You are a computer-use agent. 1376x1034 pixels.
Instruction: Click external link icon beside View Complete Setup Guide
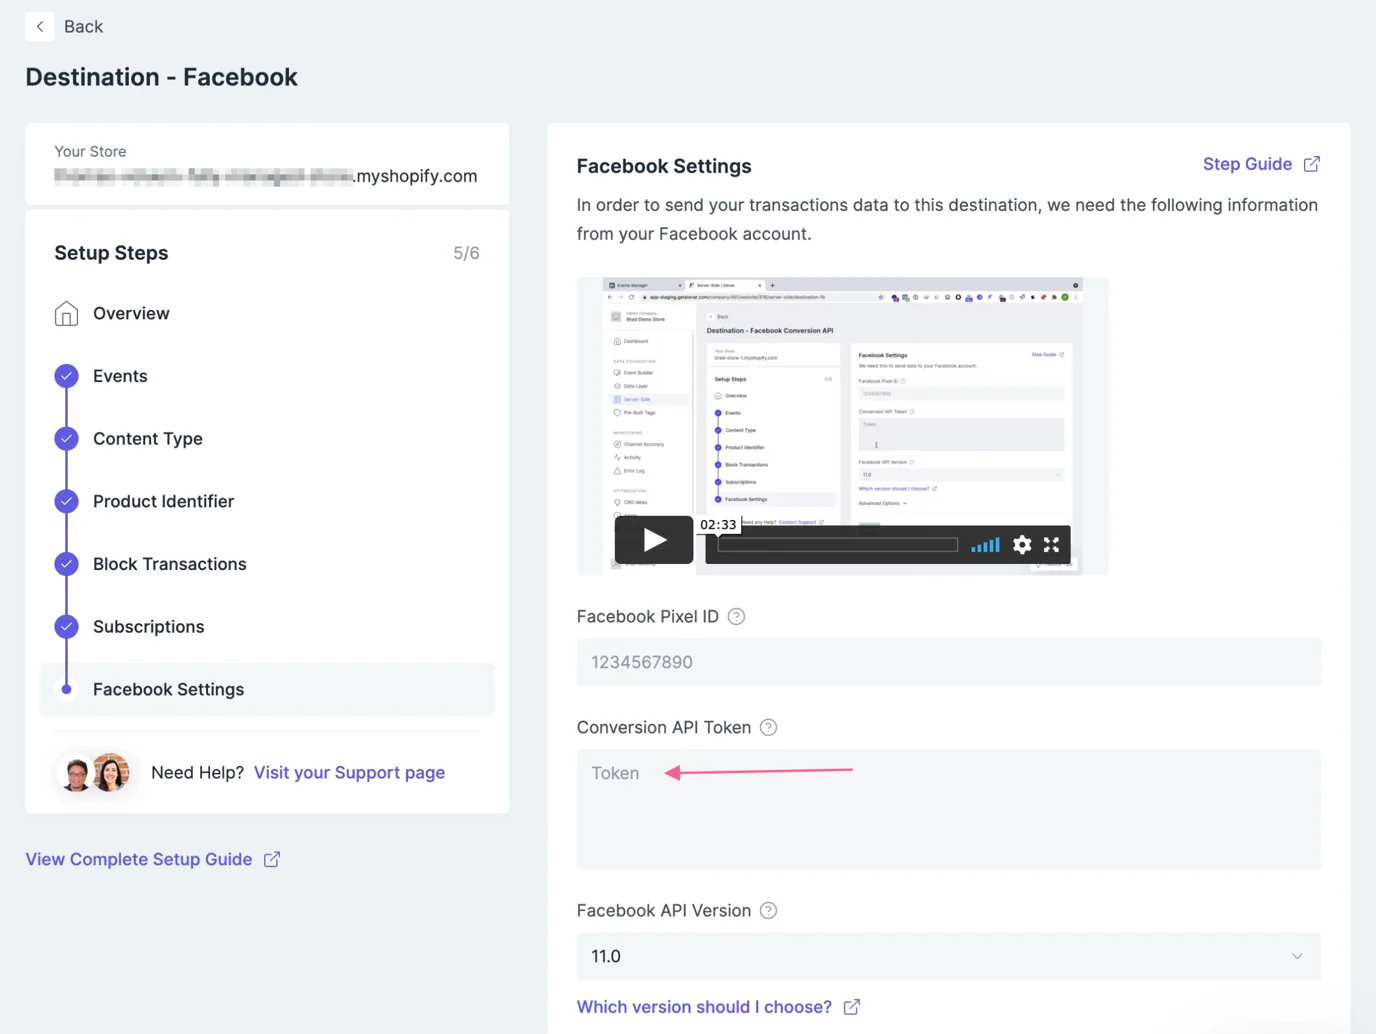click(x=272, y=860)
